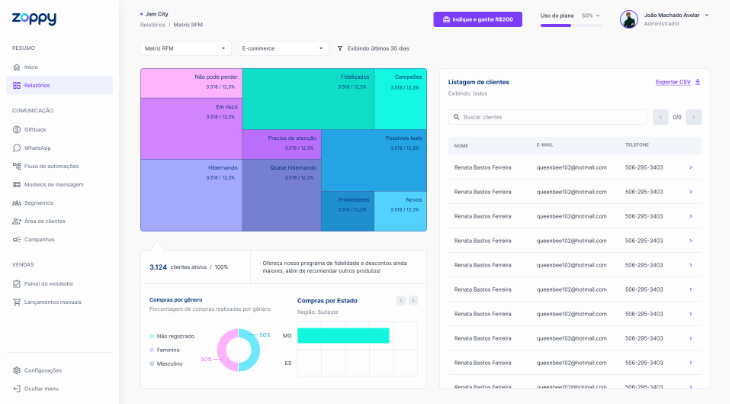This screenshot has width=730, height=404.
Task: Expand the user profile menu
Action: [x=706, y=15]
